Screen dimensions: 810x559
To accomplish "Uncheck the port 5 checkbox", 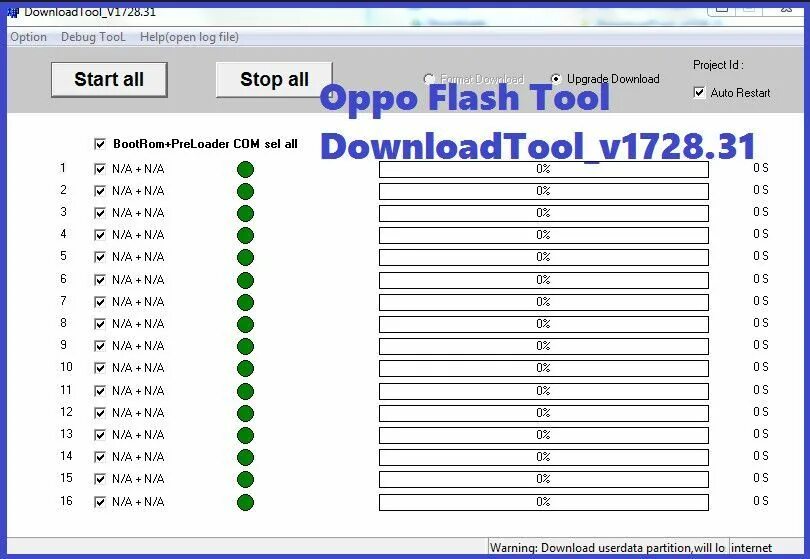I will click(100, 257).
